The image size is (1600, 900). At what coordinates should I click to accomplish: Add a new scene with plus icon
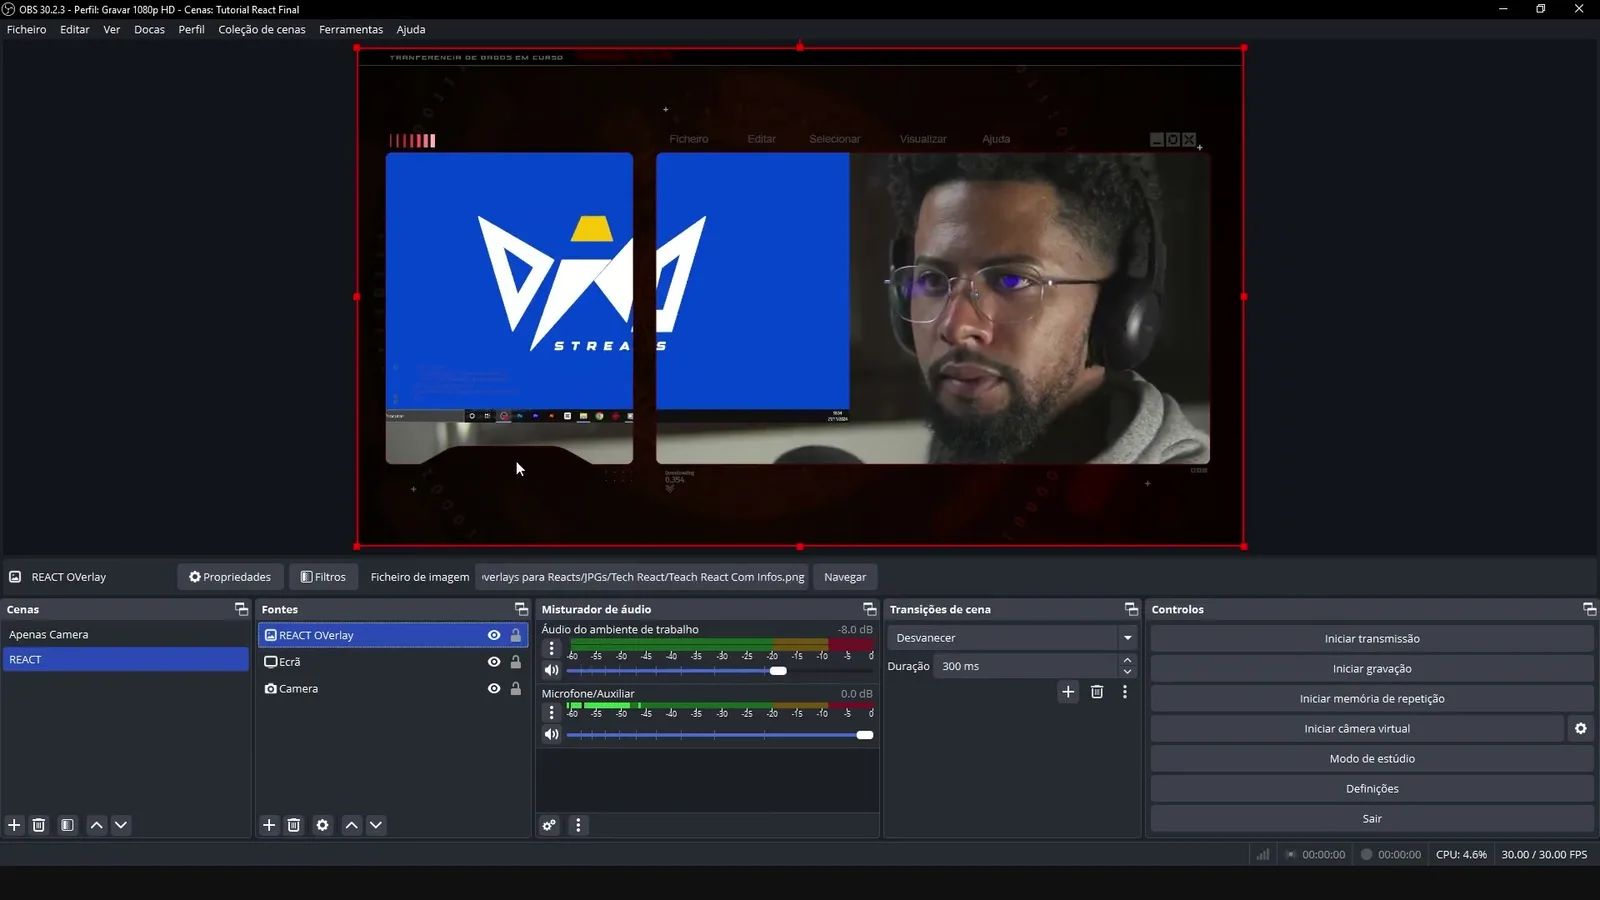pyautogui.click(x=14, y=825)
